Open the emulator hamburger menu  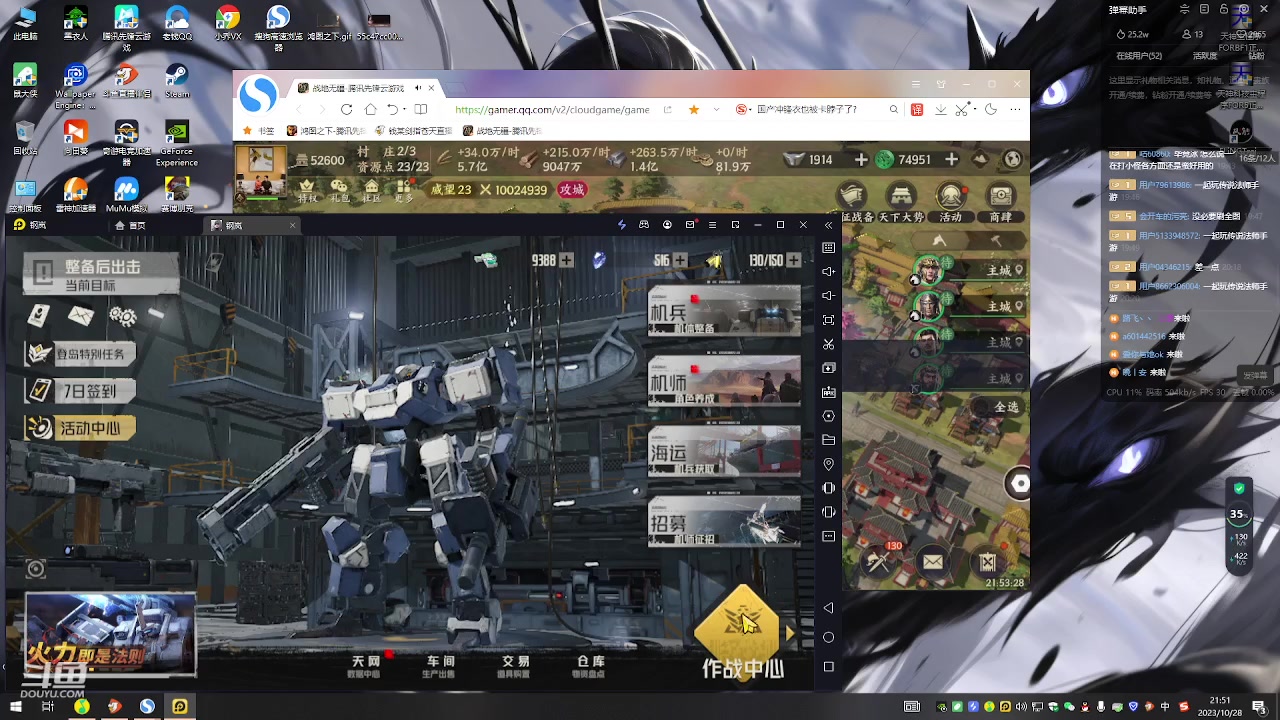[712, 225]
